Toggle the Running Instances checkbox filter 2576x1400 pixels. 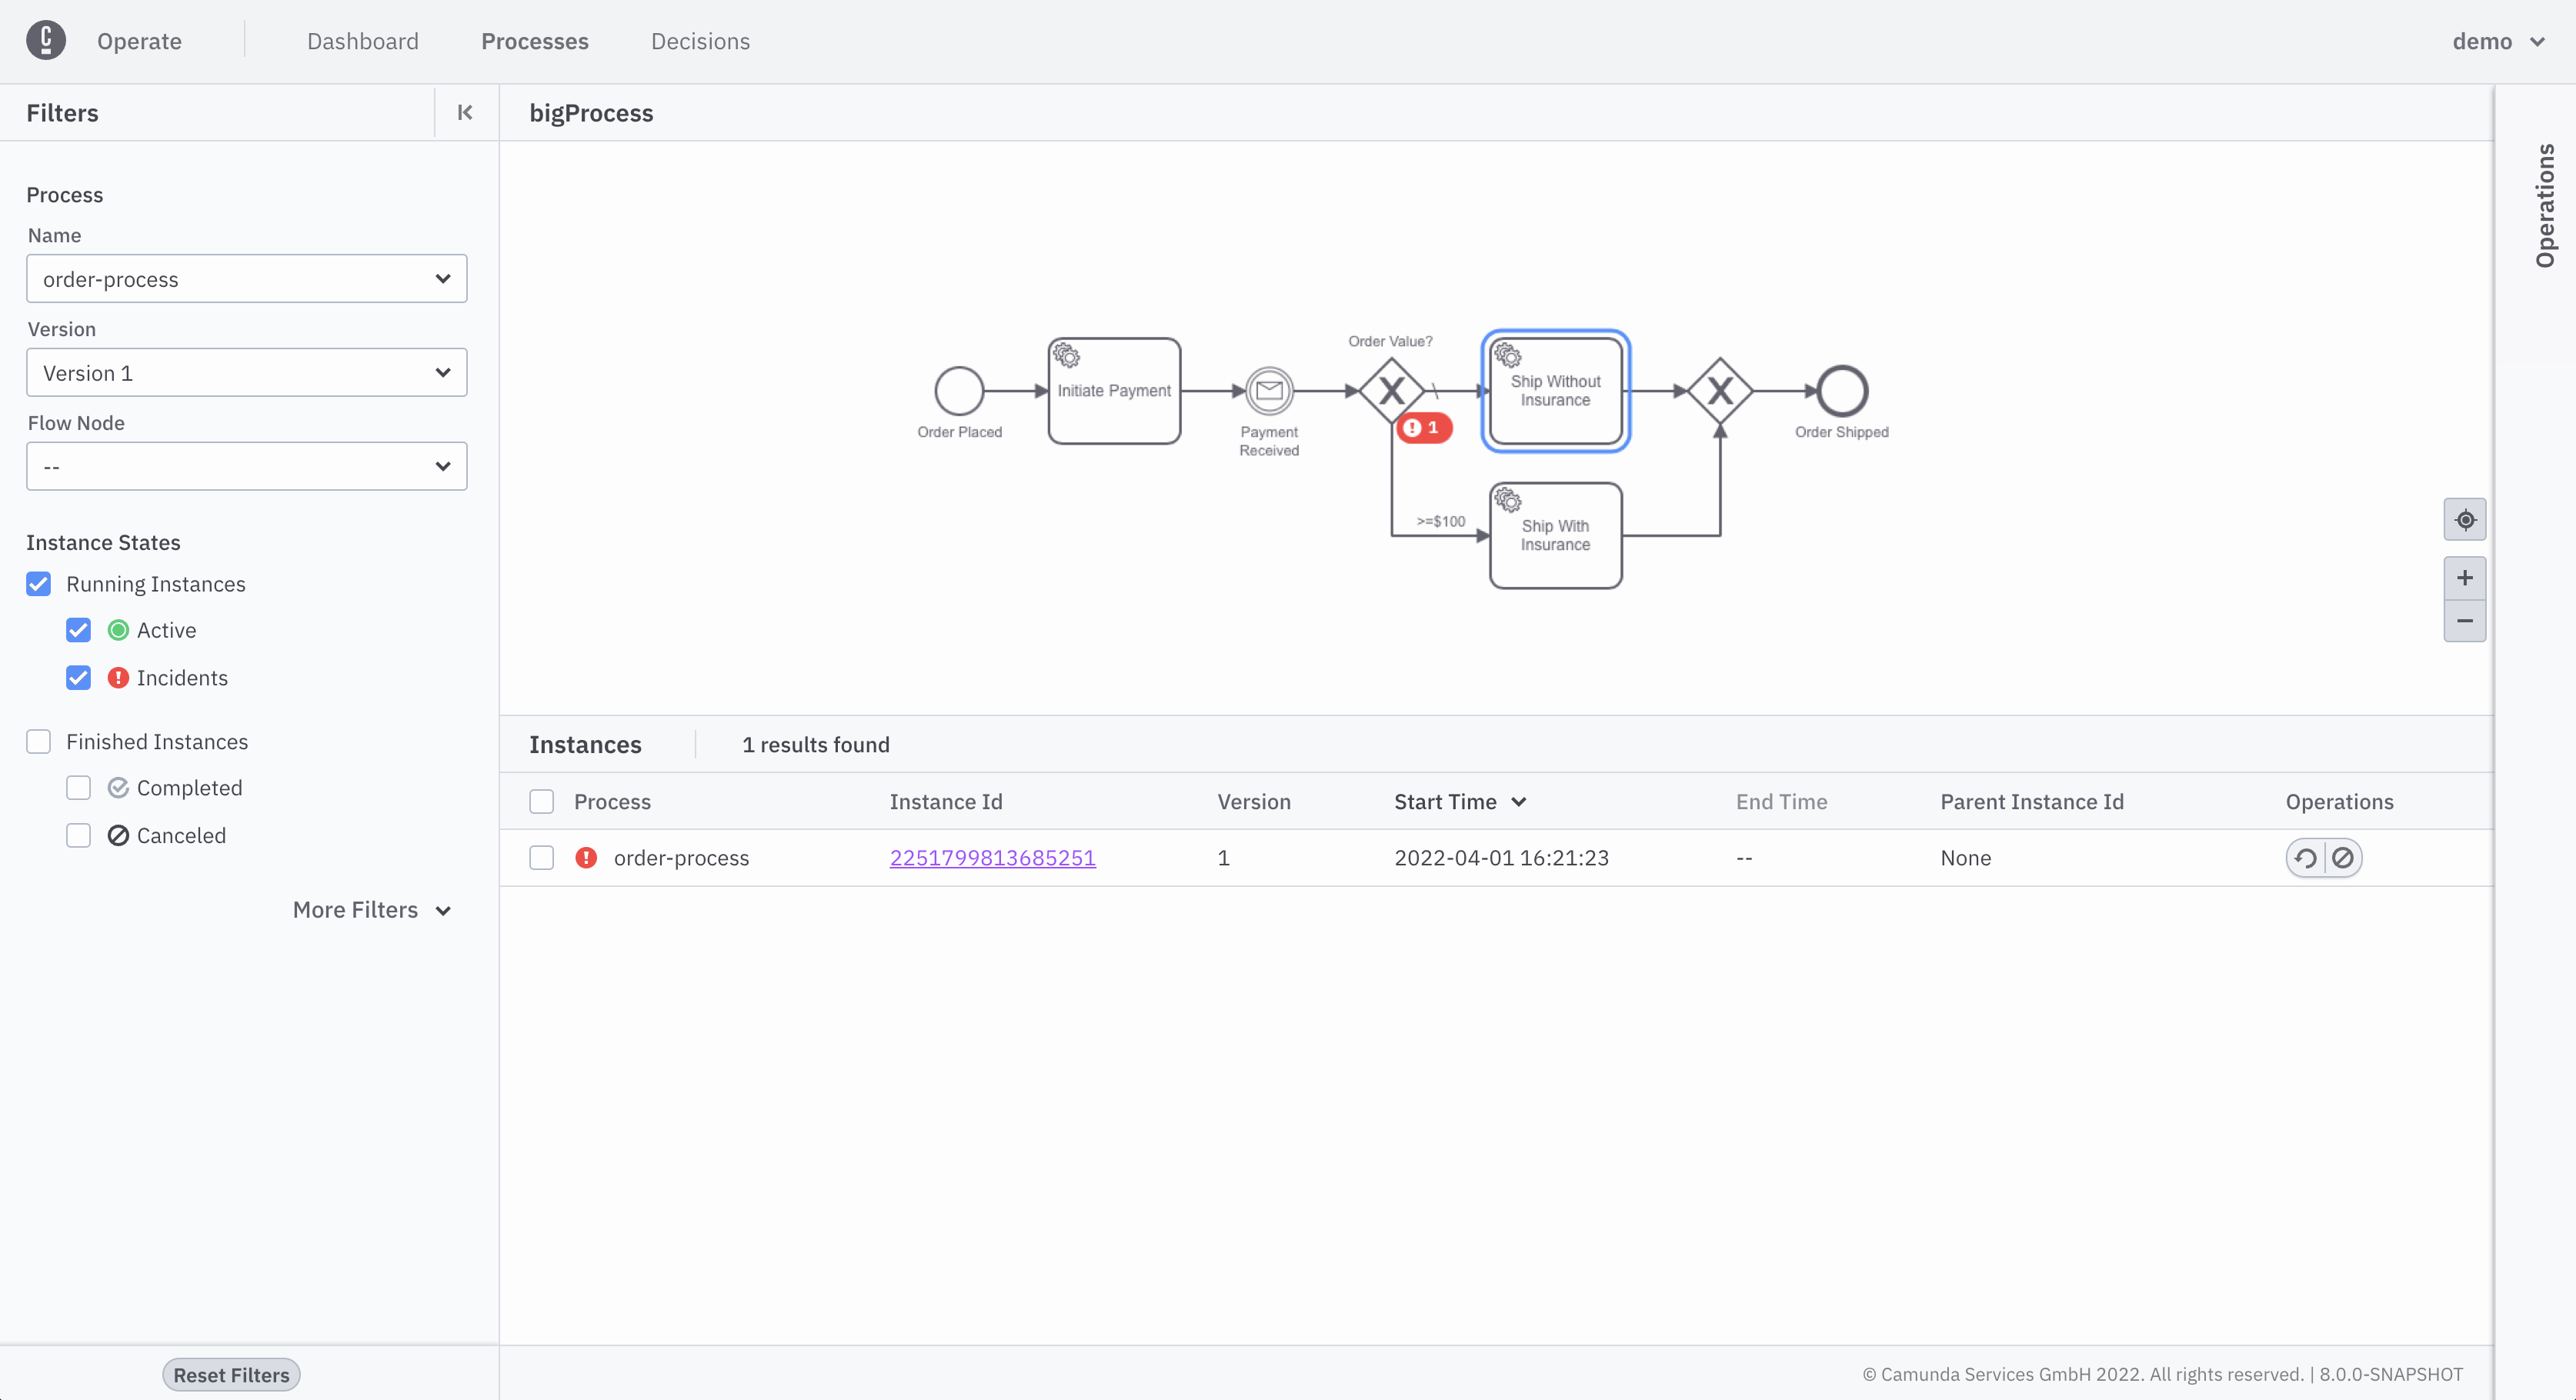click(38, 583)
